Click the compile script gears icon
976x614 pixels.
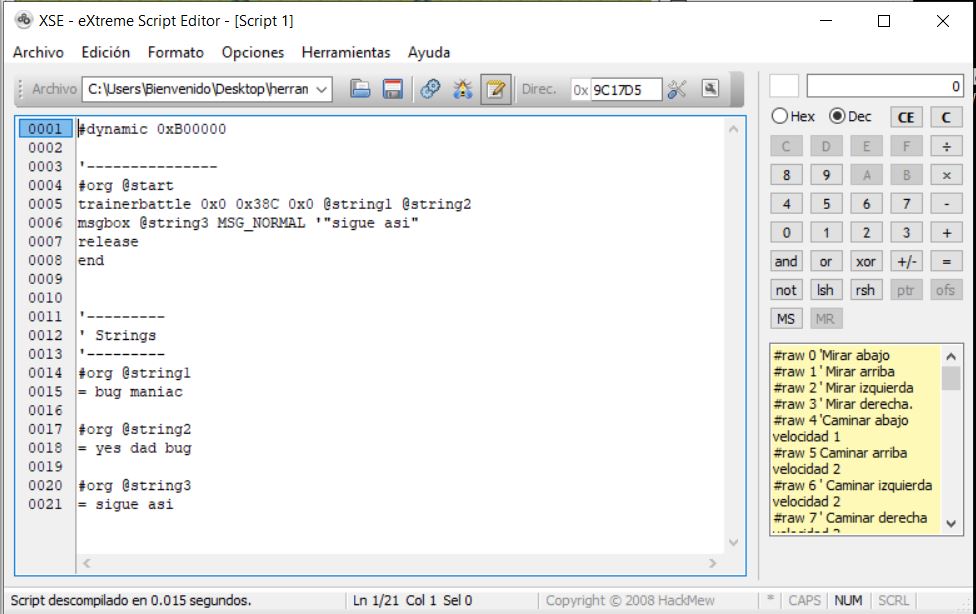(430, 89)
